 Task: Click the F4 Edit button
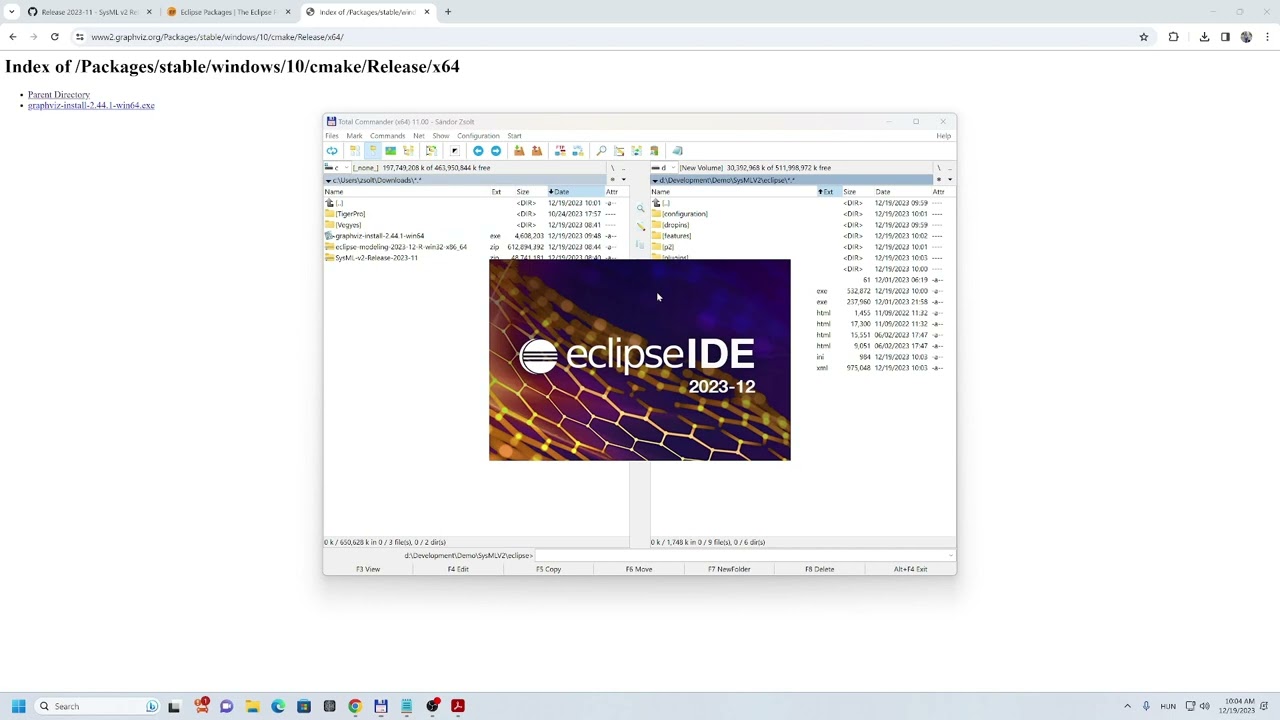click(458, 569)
